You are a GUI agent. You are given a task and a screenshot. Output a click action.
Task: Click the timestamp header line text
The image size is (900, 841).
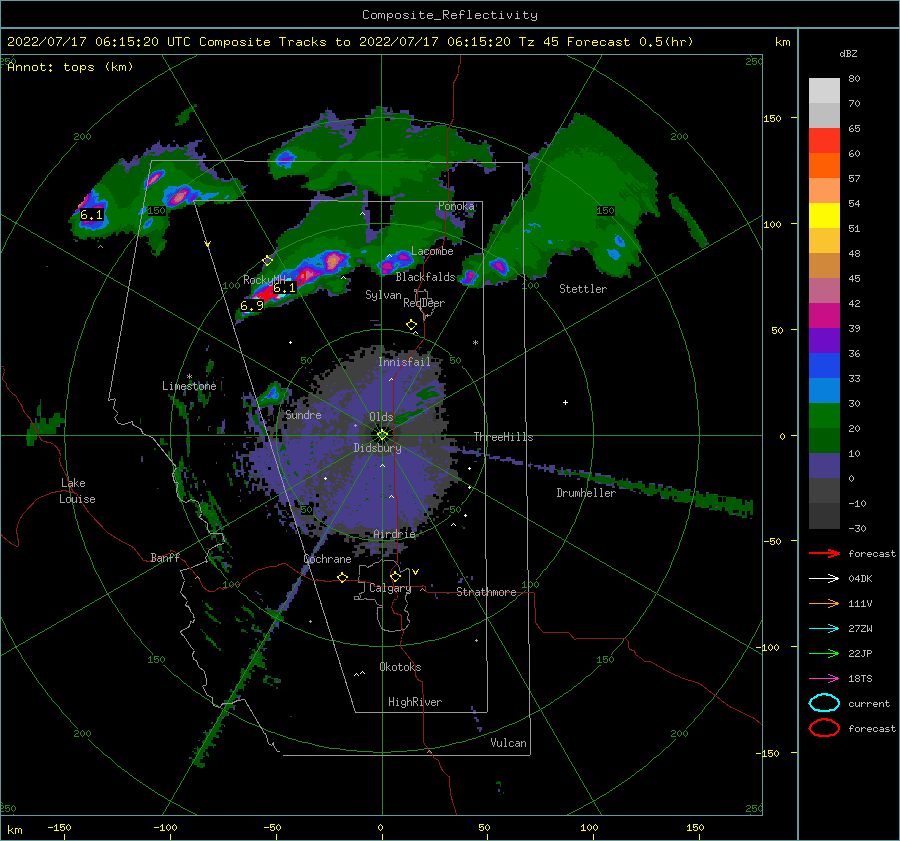(x=350, y=42)
